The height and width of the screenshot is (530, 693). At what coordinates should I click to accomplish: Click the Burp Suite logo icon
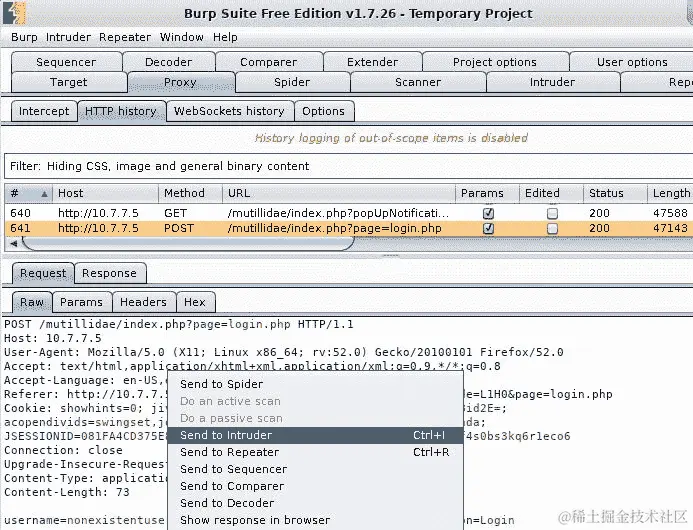point(14,13)
